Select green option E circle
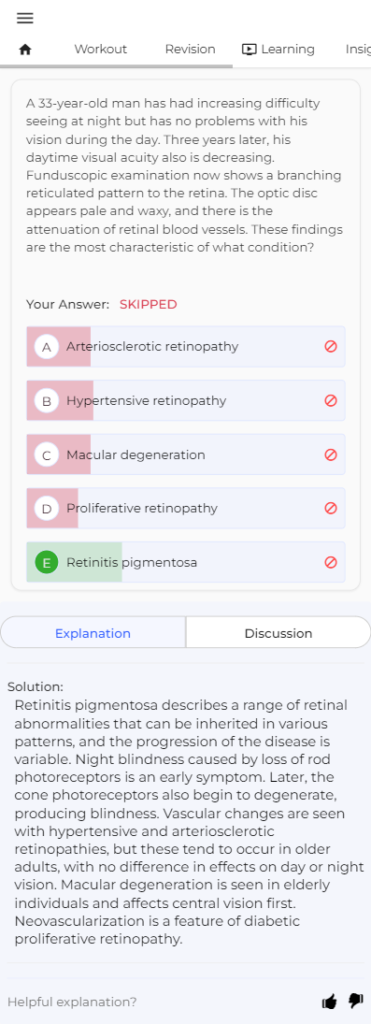Image resolution: width=371 pixels, height=1024 pixels. 46,562
